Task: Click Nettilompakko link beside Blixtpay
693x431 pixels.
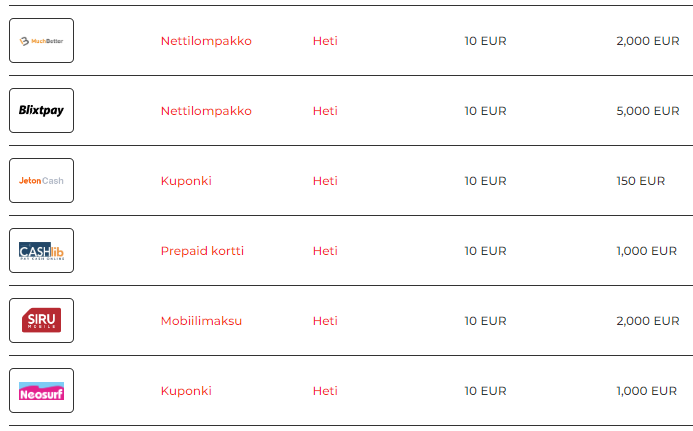Action: point(206,111)
